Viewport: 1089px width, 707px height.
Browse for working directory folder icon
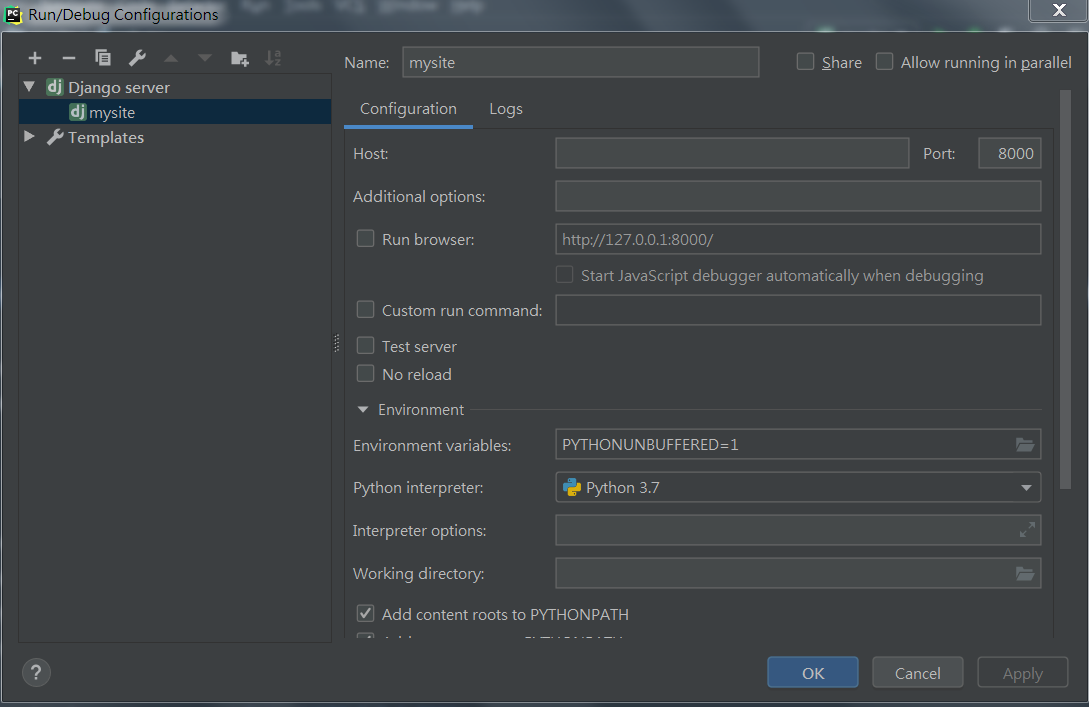[x=1025, y=574]
